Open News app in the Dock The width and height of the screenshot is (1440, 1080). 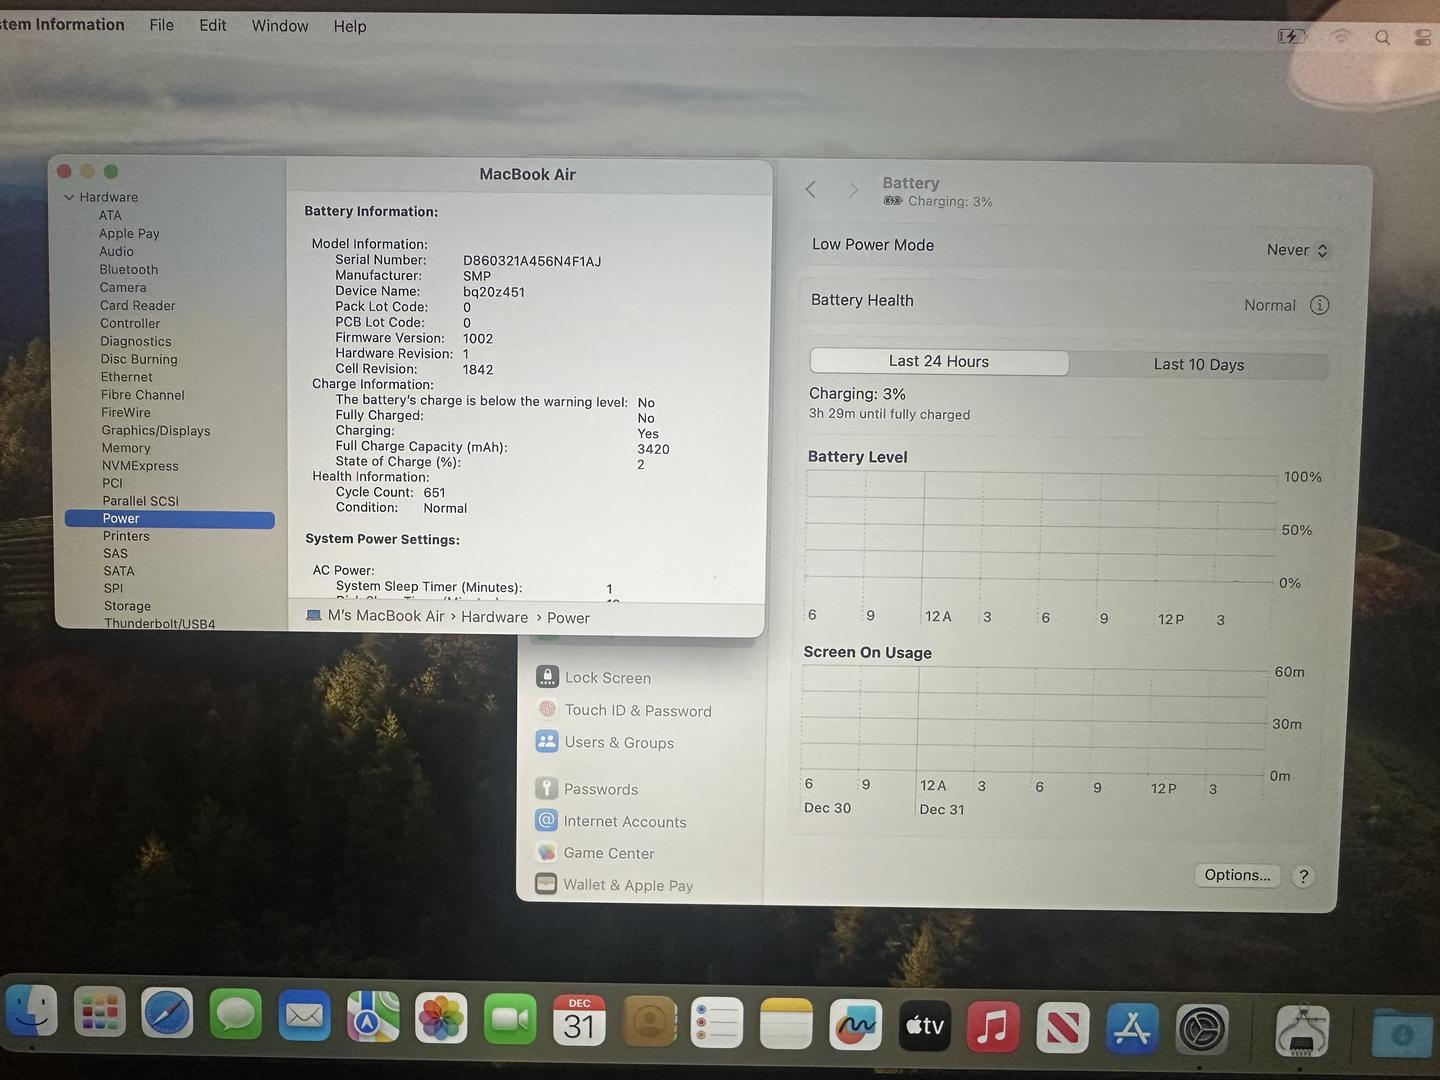[1062, 1027]
